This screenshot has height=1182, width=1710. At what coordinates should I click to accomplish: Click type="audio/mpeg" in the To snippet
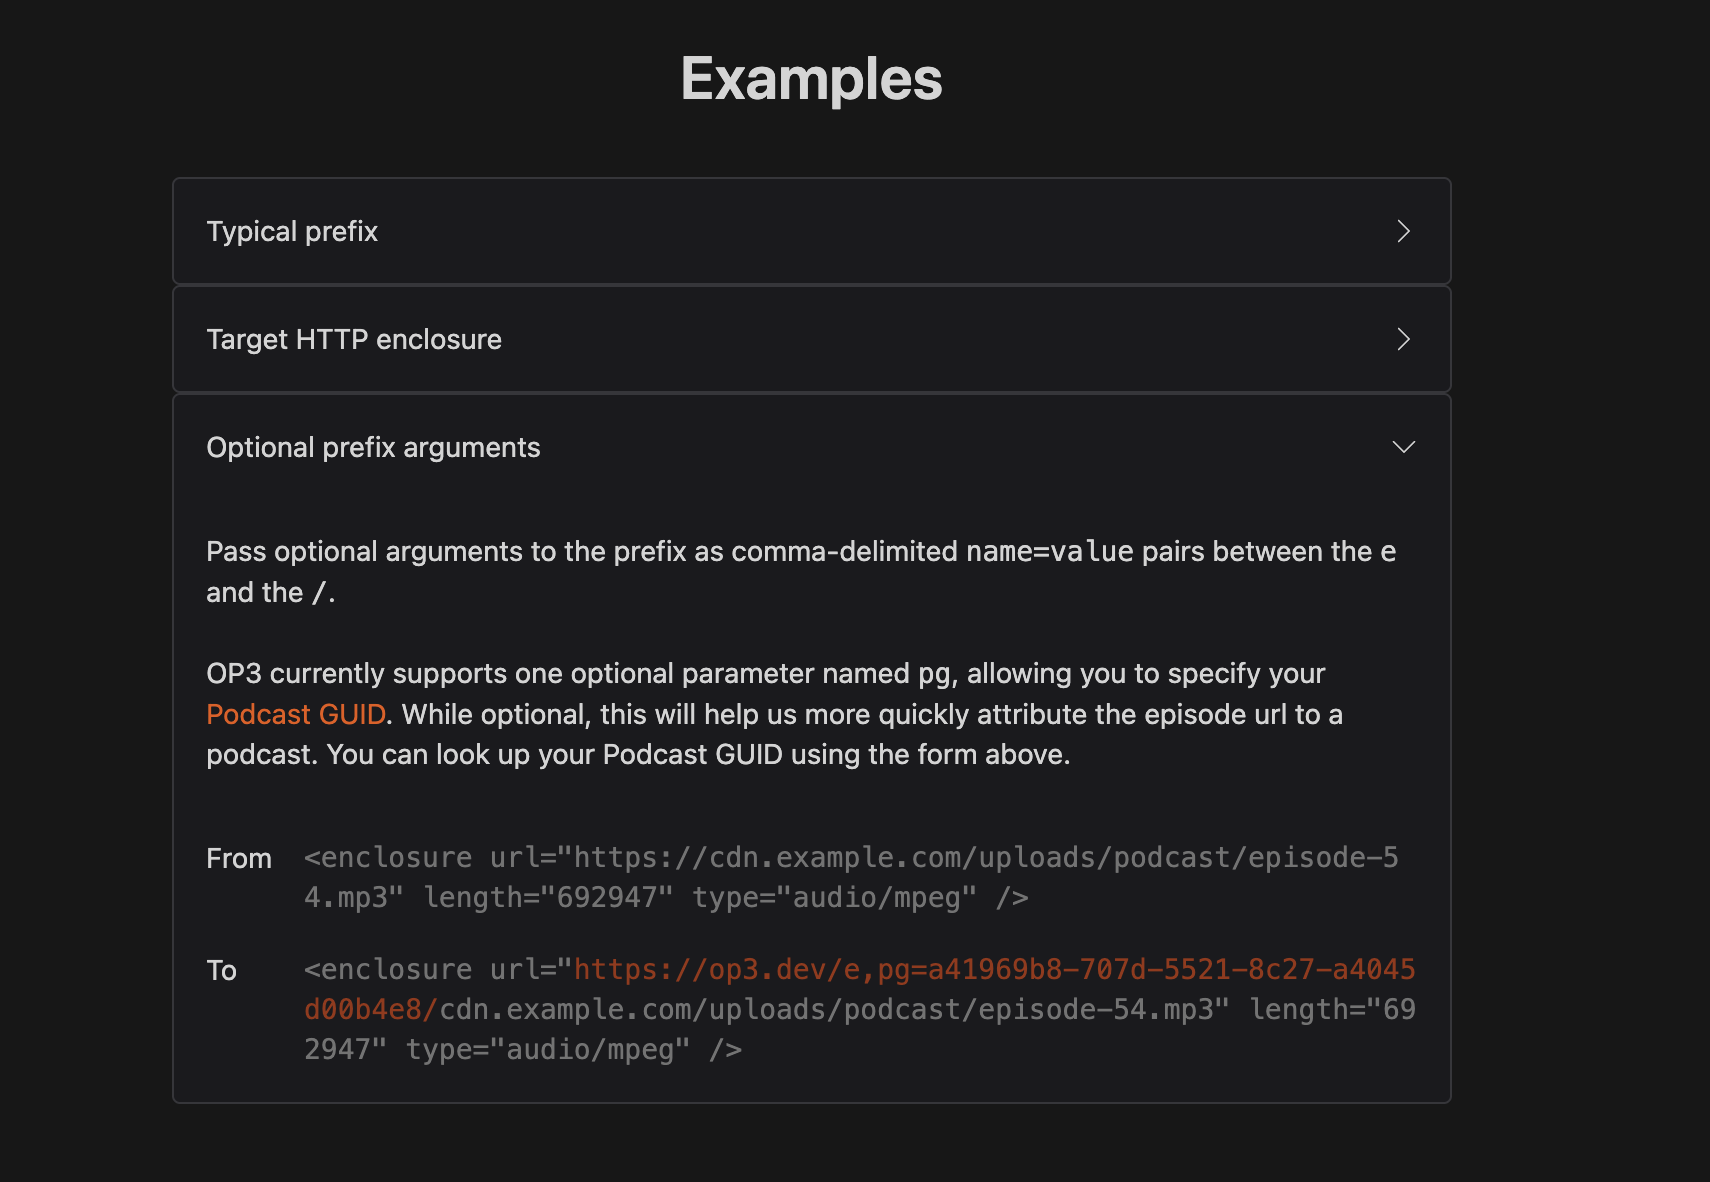(x=548, y=1050)
